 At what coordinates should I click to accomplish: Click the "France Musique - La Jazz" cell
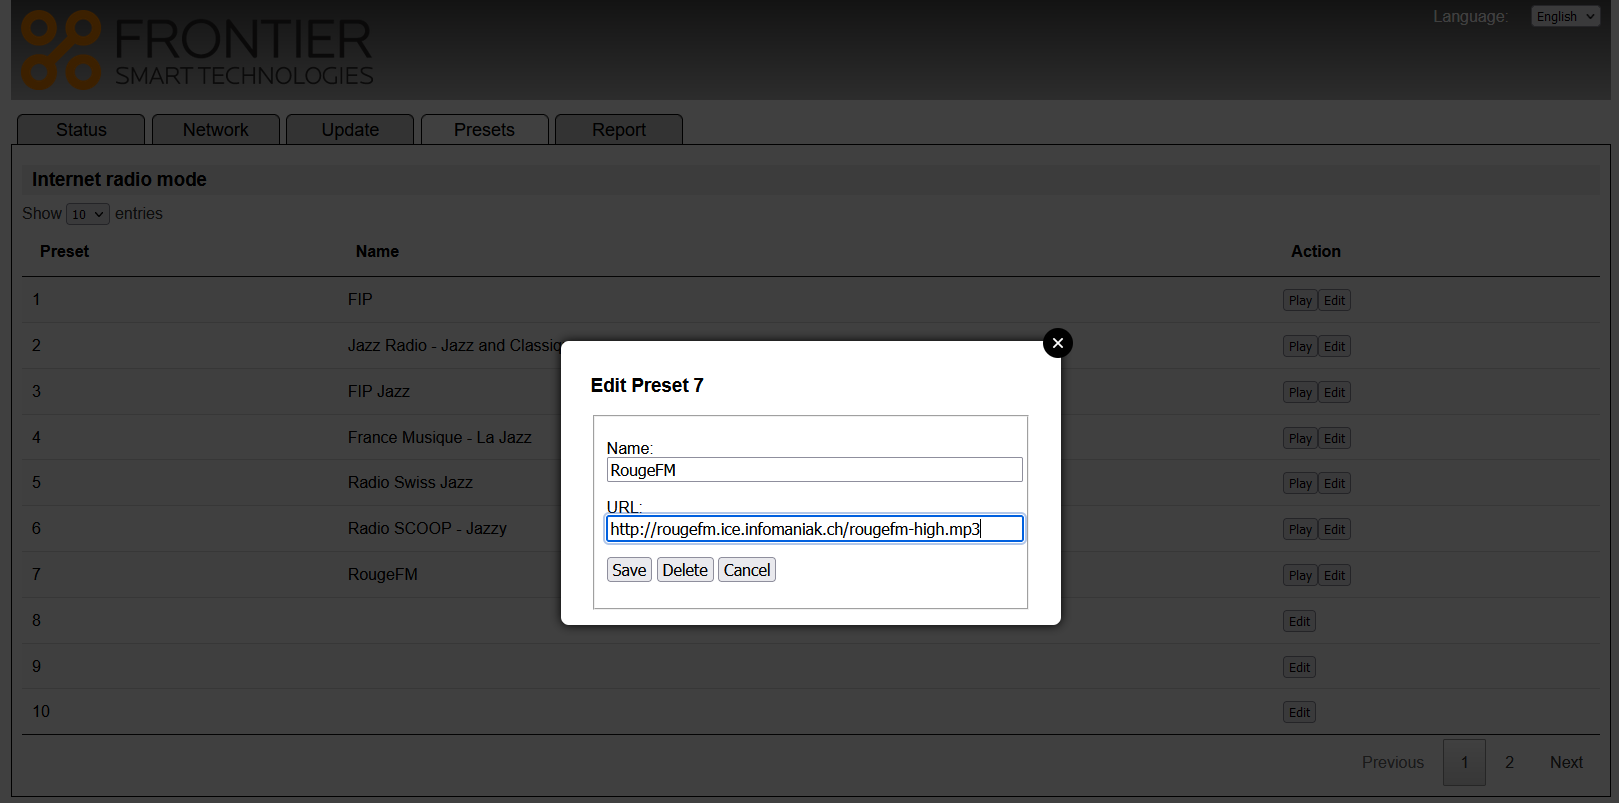(440, 438)
